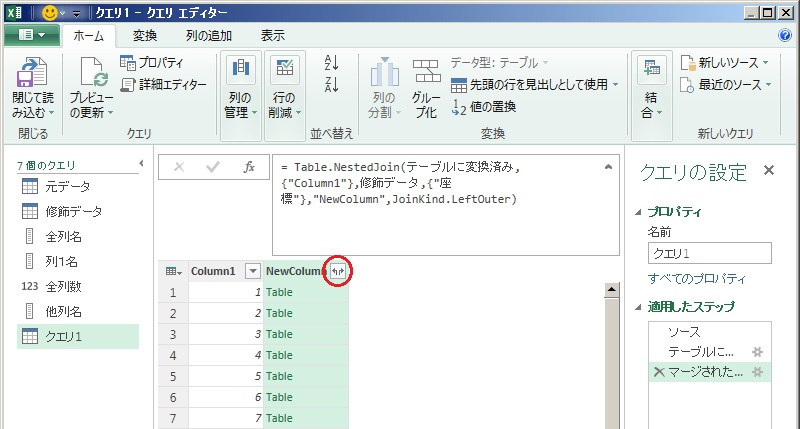The image size is (800, 429).
Task: Open the 詳細エディター advanced editor
Action: (163, 84)
